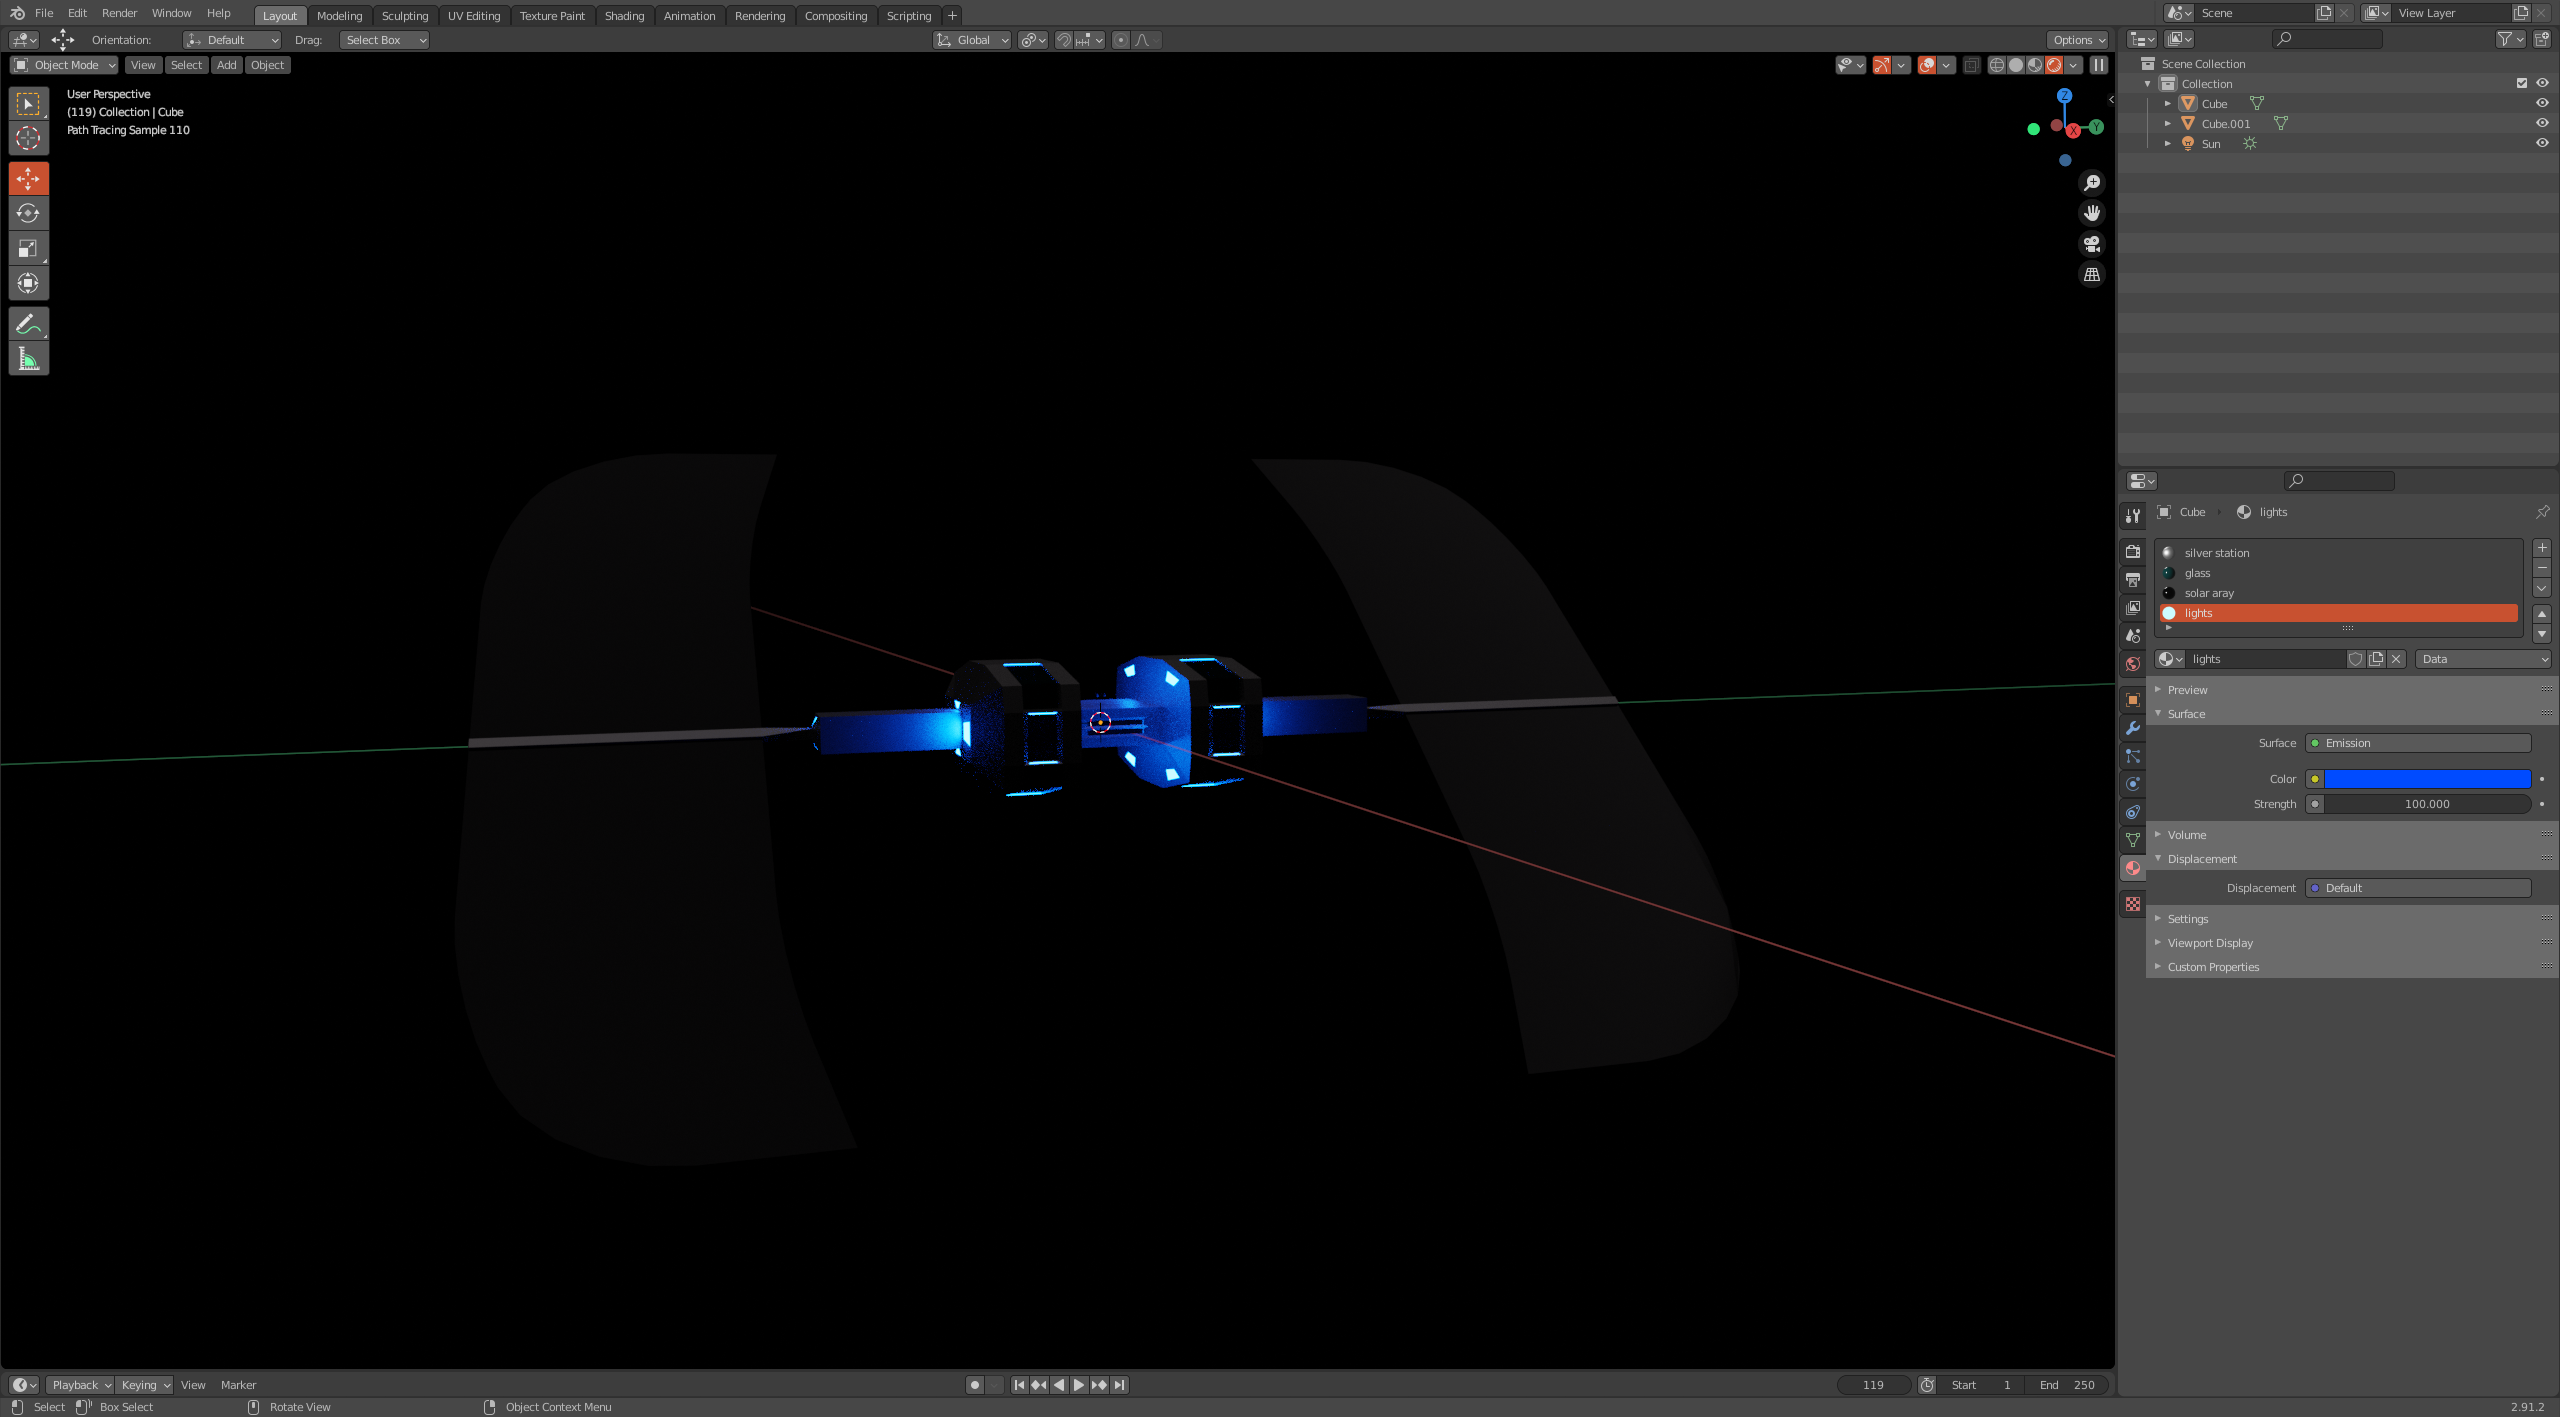This screenshot has height=1417, width=2560.
Task: Open the Drag Select Box dropdown
Action: pos(384,40)
